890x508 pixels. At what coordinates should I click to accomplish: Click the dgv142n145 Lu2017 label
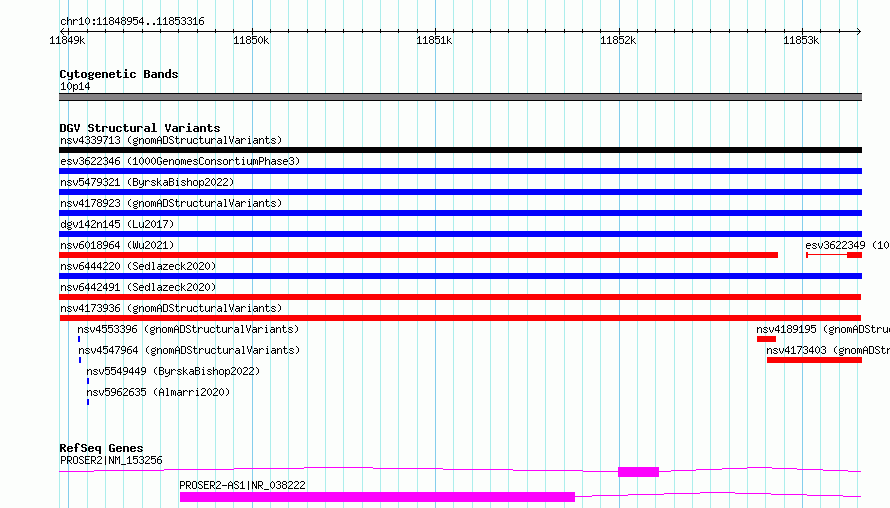(117, 224)
